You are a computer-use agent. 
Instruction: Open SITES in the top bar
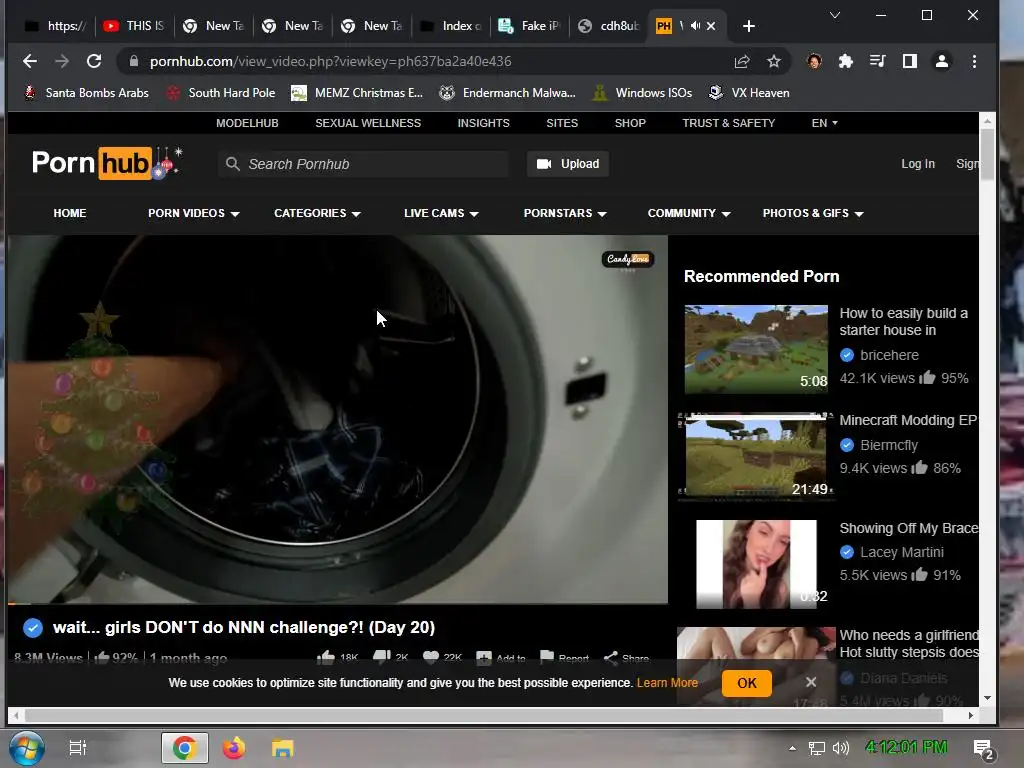point(562,123)
